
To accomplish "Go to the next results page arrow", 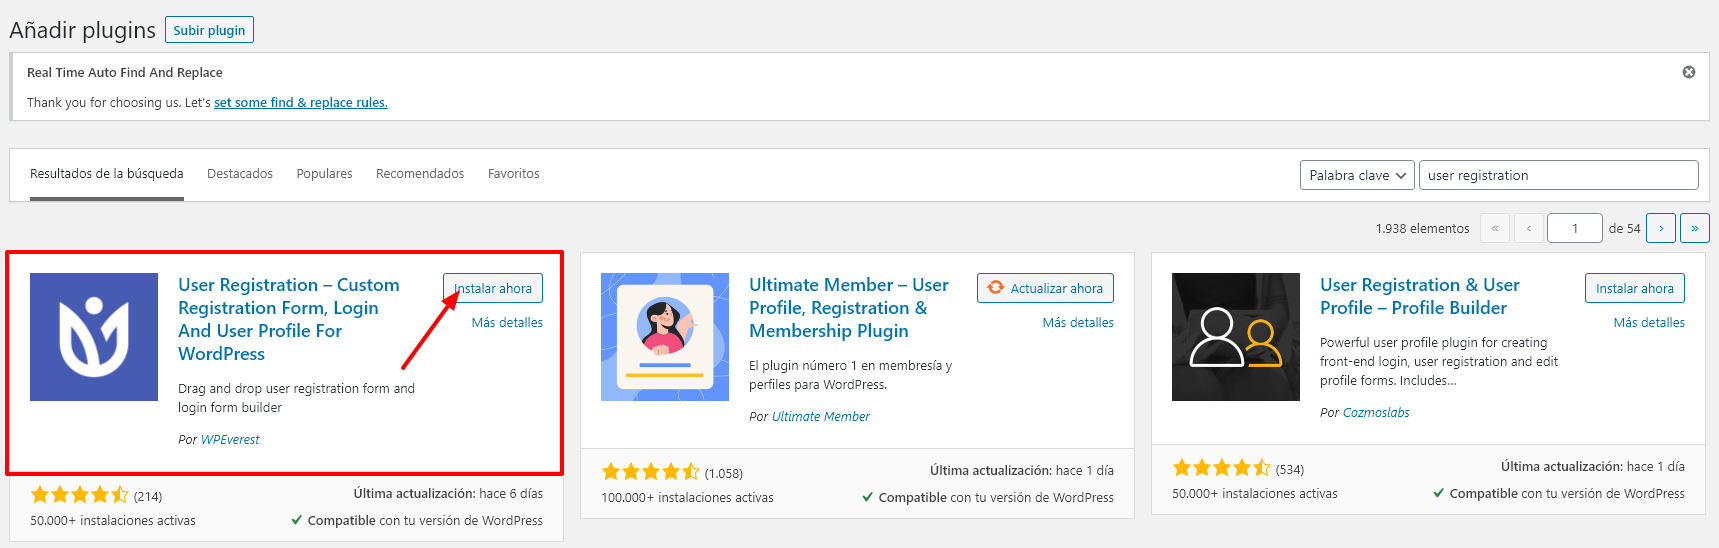I will tap(1661, 228).
